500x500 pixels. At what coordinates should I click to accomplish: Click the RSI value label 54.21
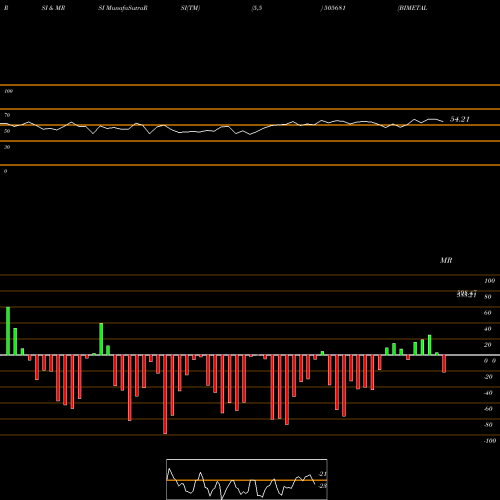click(x=460, y=119)
